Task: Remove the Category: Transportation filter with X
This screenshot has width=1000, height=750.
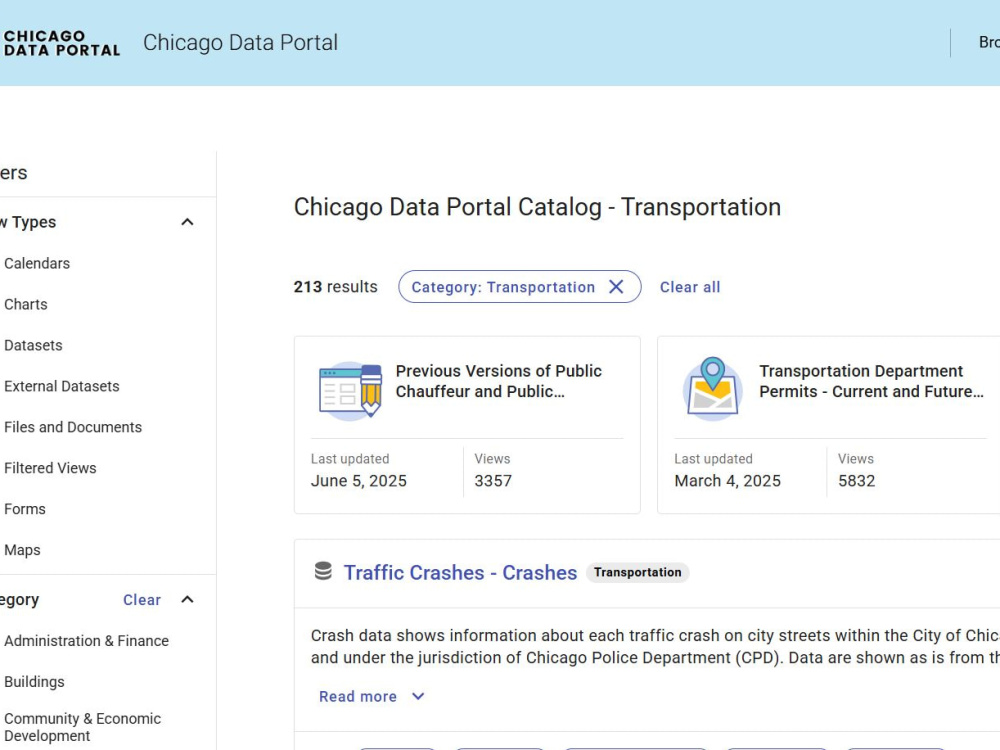Action: 616,287
